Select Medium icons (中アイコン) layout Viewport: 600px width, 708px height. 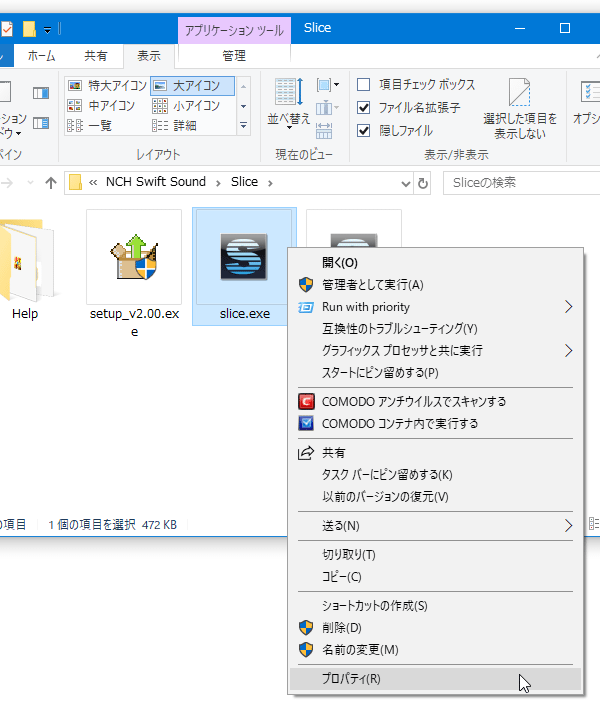tap(102, 106)
